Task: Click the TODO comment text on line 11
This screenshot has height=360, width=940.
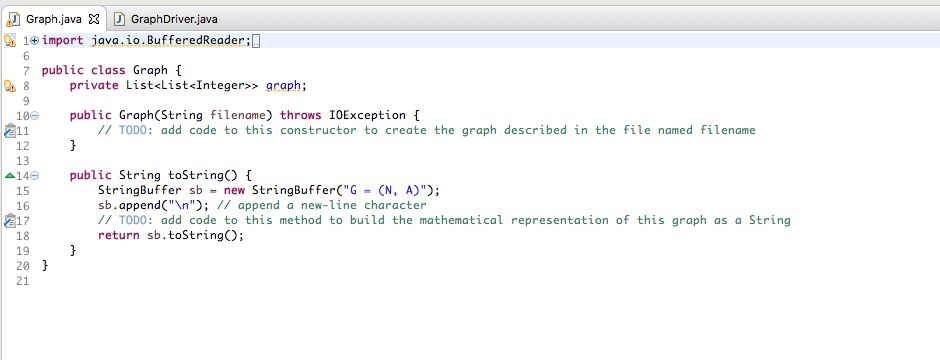Action: click(427, 130)
